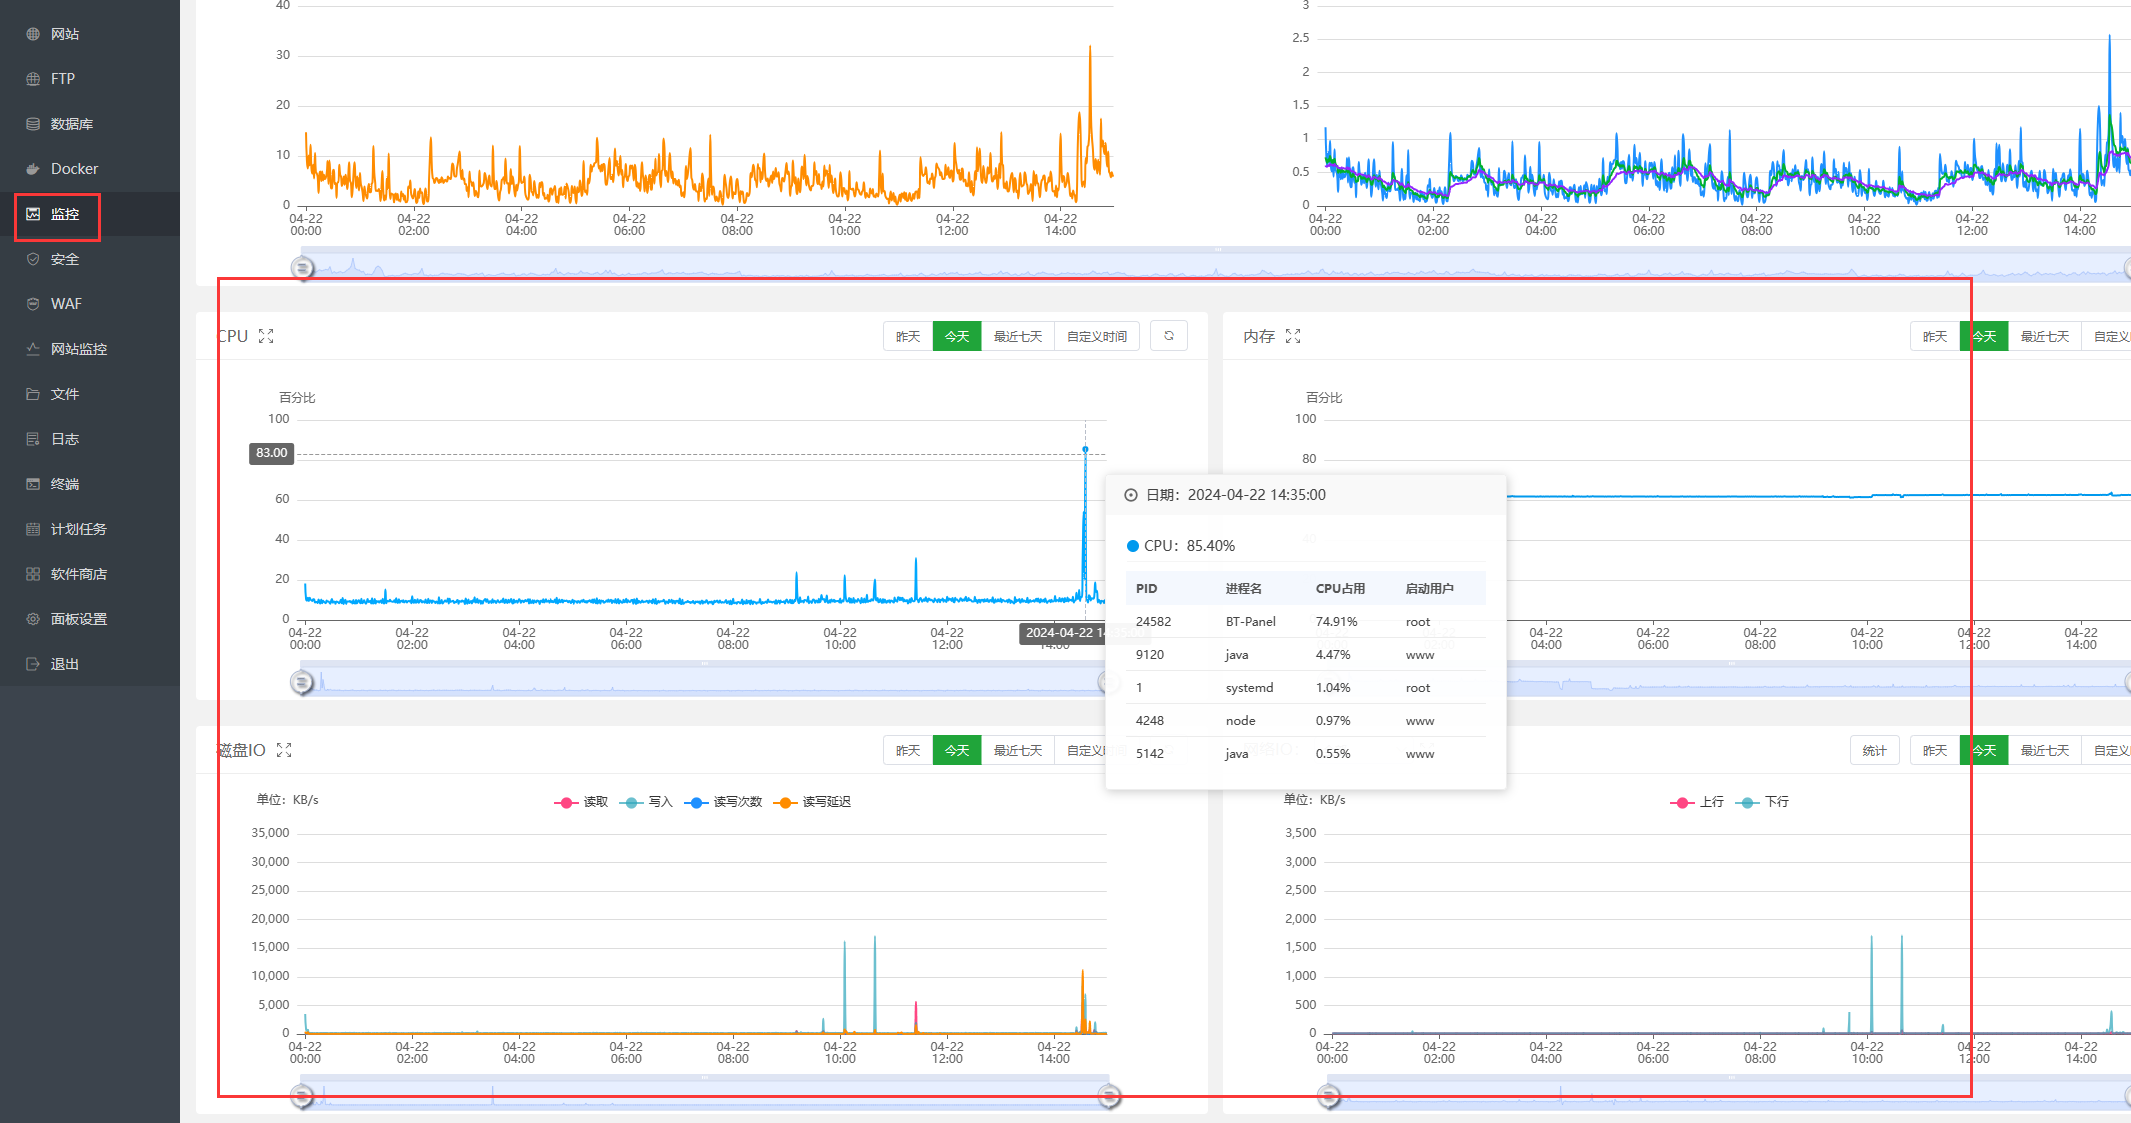Image resolution: width=2131 pixels, height=1123 pixels.
Task: Click 最近七天 in the network panel
Action: (x=2045, y=750)
